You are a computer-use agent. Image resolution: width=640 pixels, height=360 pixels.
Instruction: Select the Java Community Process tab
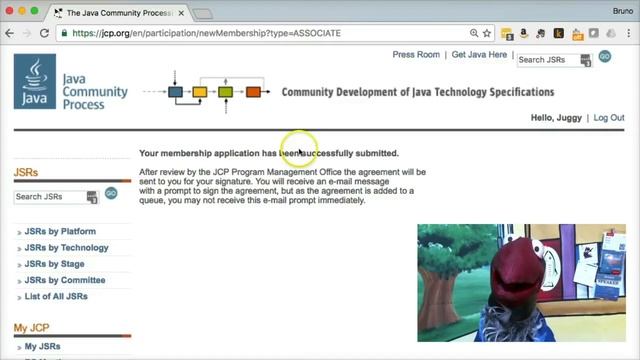pyautogui.click(x=118, y=13)
